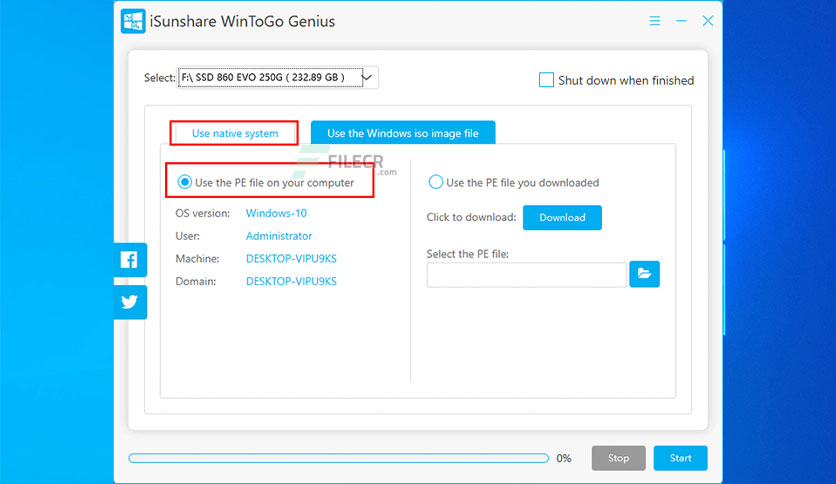Screen dimensions: 836x484
Task: Click the 0% progress label
Action: [x=564, y=458]
